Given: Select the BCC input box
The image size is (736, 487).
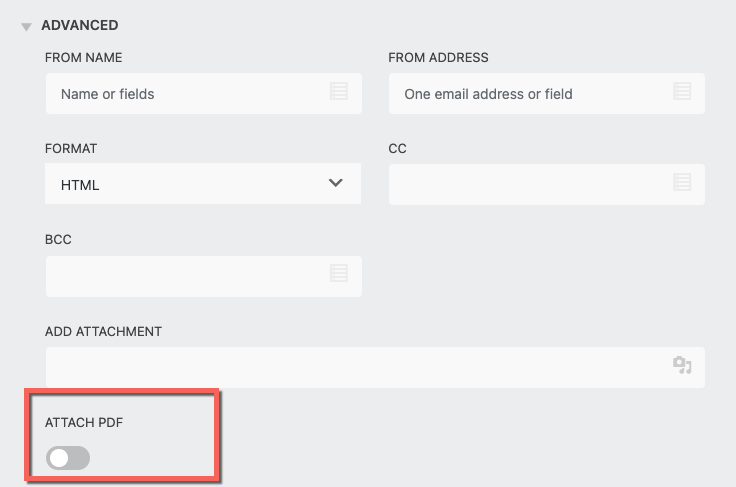Looking at the screenshot, I should 185,275.
